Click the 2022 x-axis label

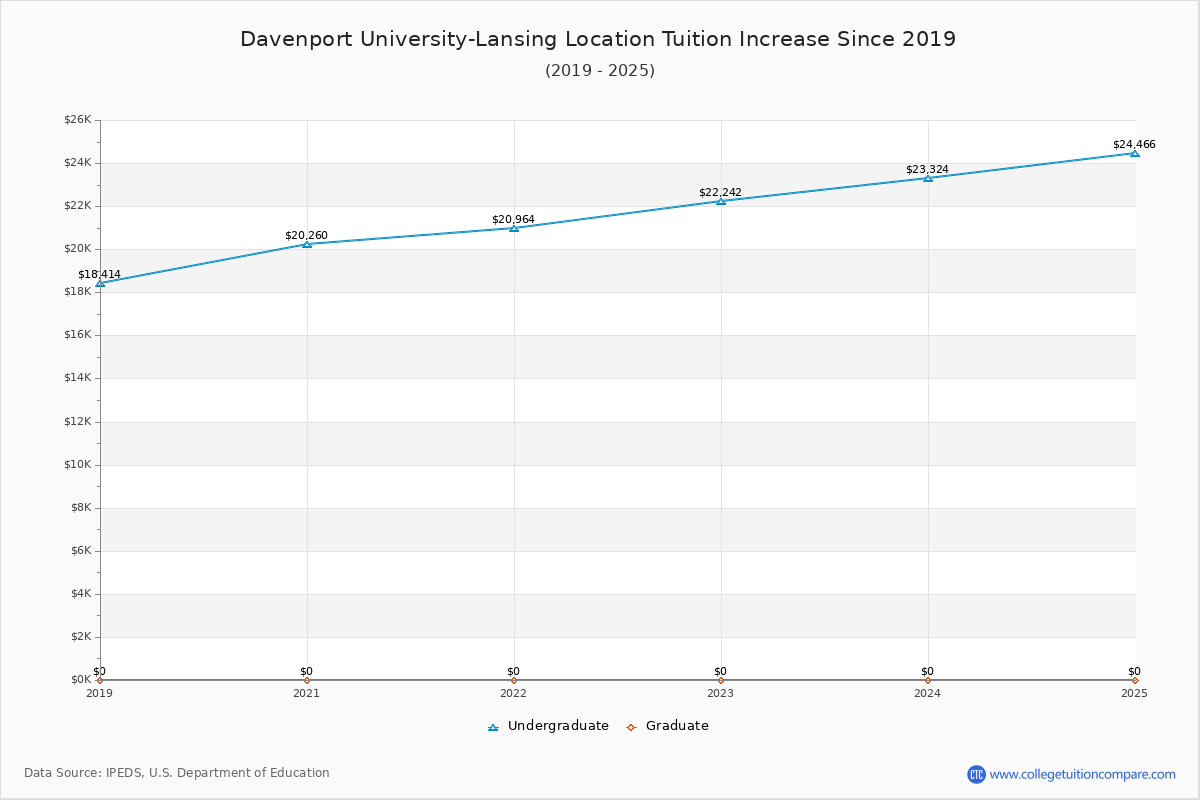tap(513, 693)
